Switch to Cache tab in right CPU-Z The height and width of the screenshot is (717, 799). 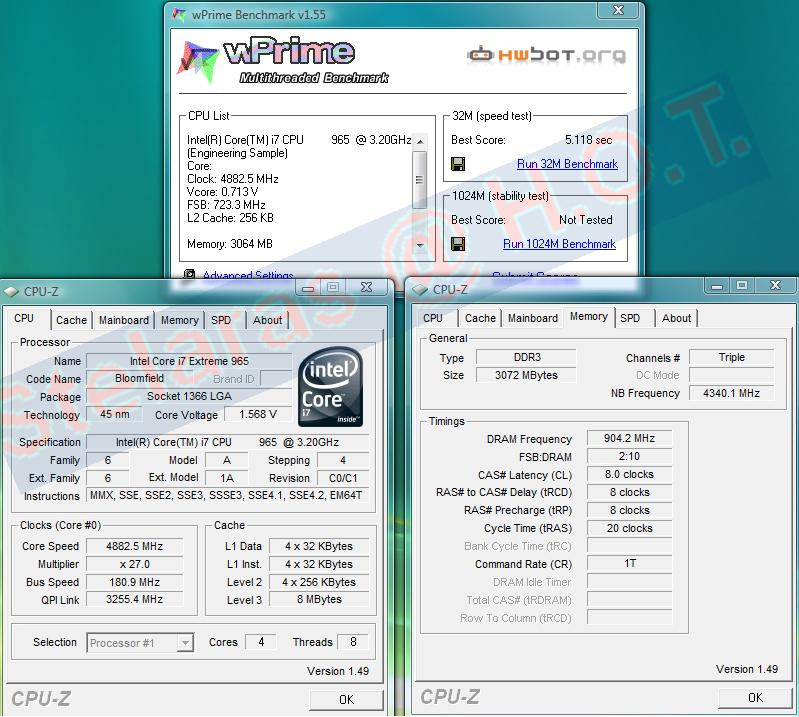pos(480,318)
